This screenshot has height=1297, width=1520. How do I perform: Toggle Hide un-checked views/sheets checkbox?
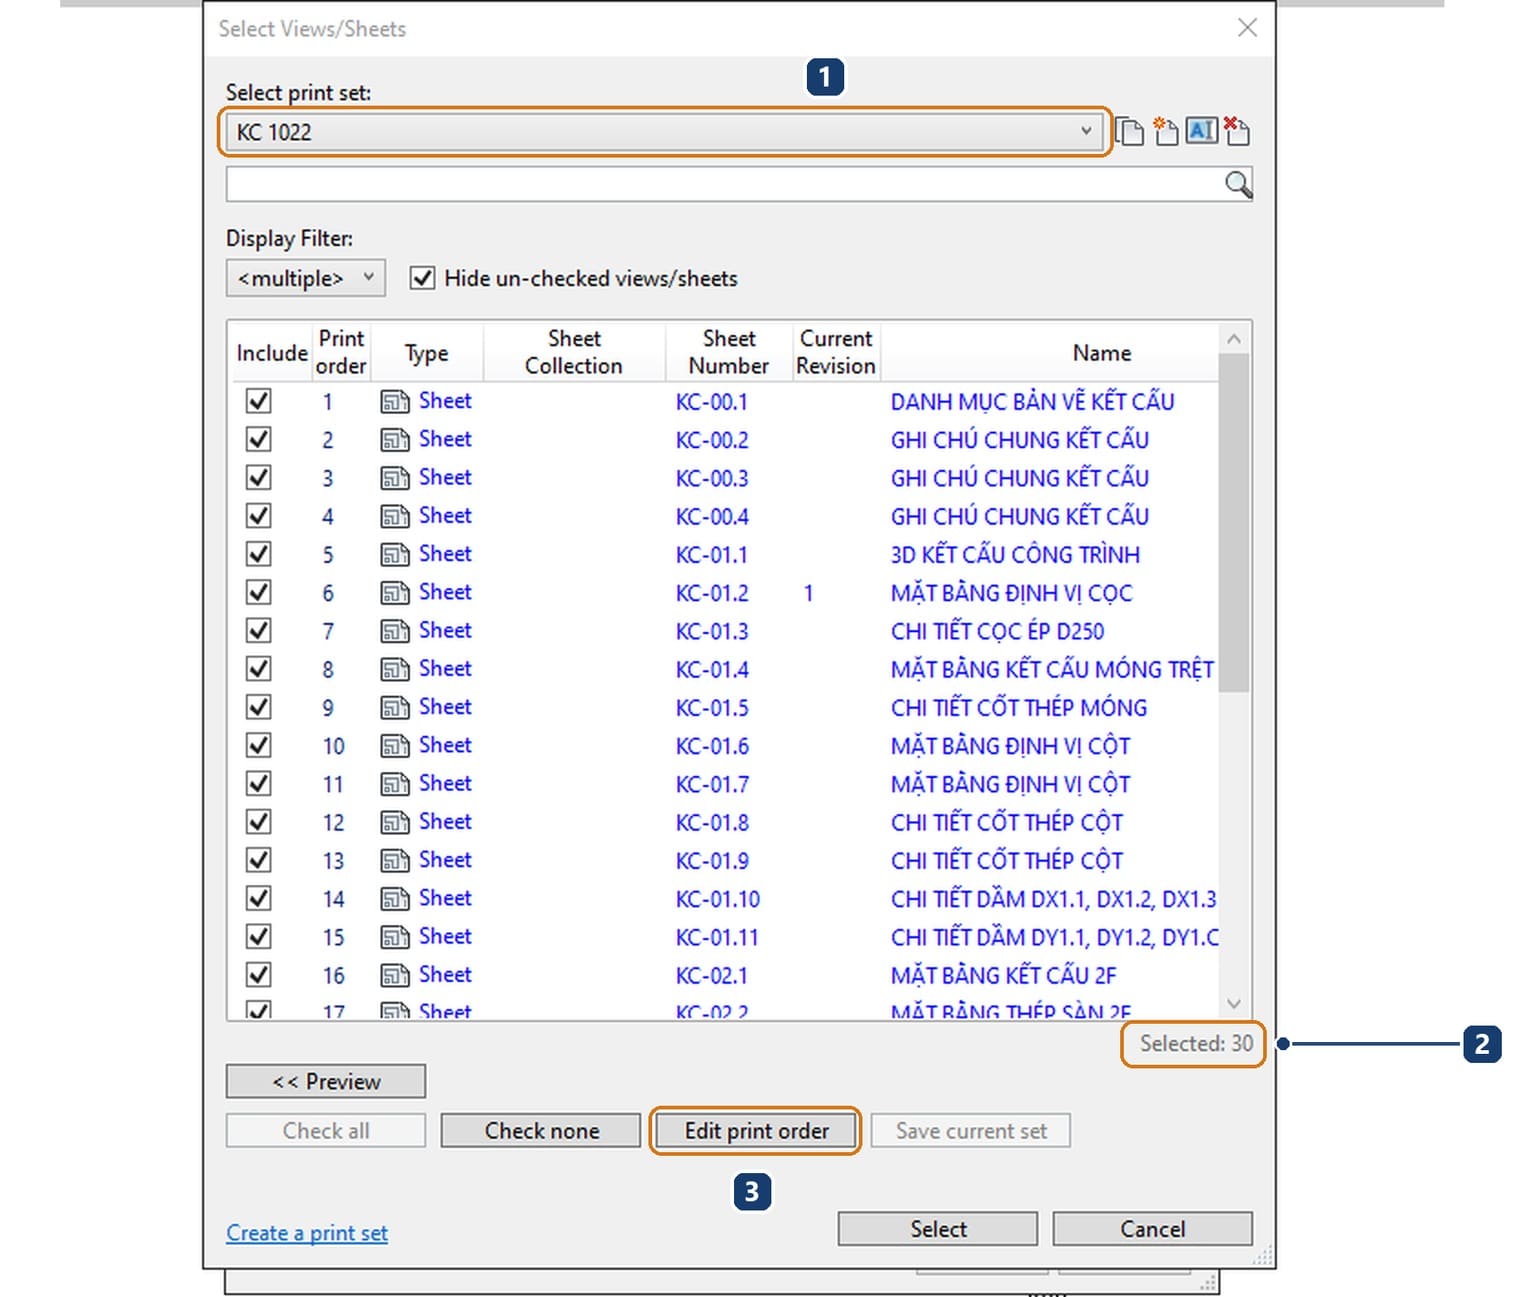422,278
